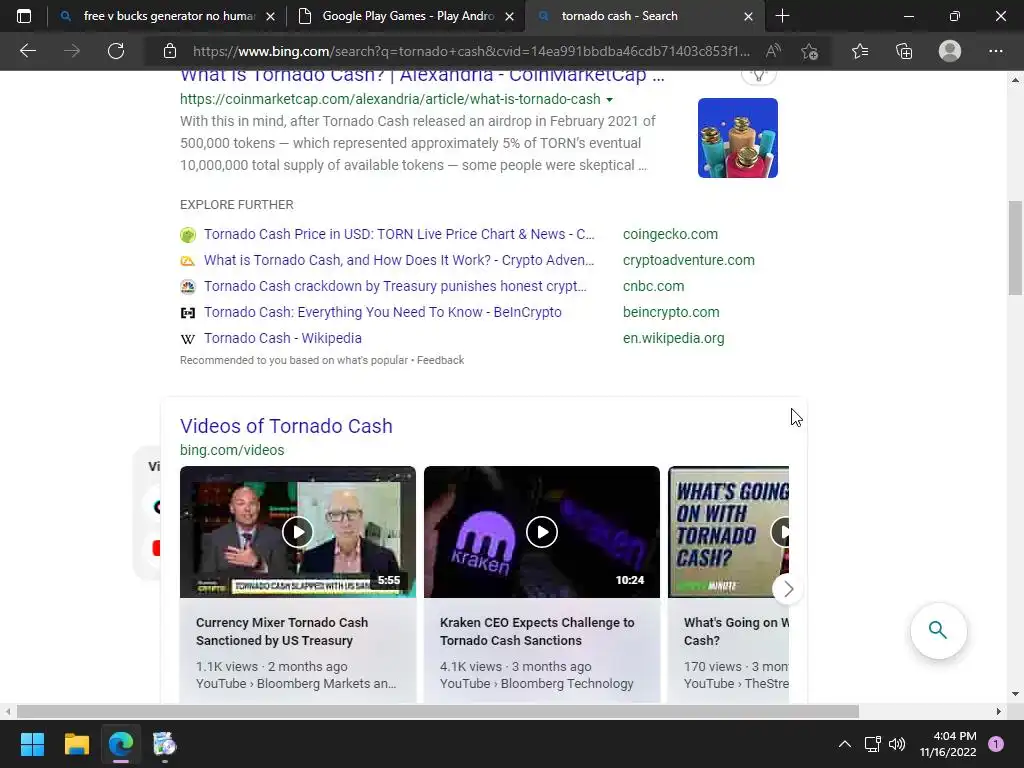The image size is (1024, 768).
Task: Open the clock showing 4:04 PM
Action: point(948,744)
